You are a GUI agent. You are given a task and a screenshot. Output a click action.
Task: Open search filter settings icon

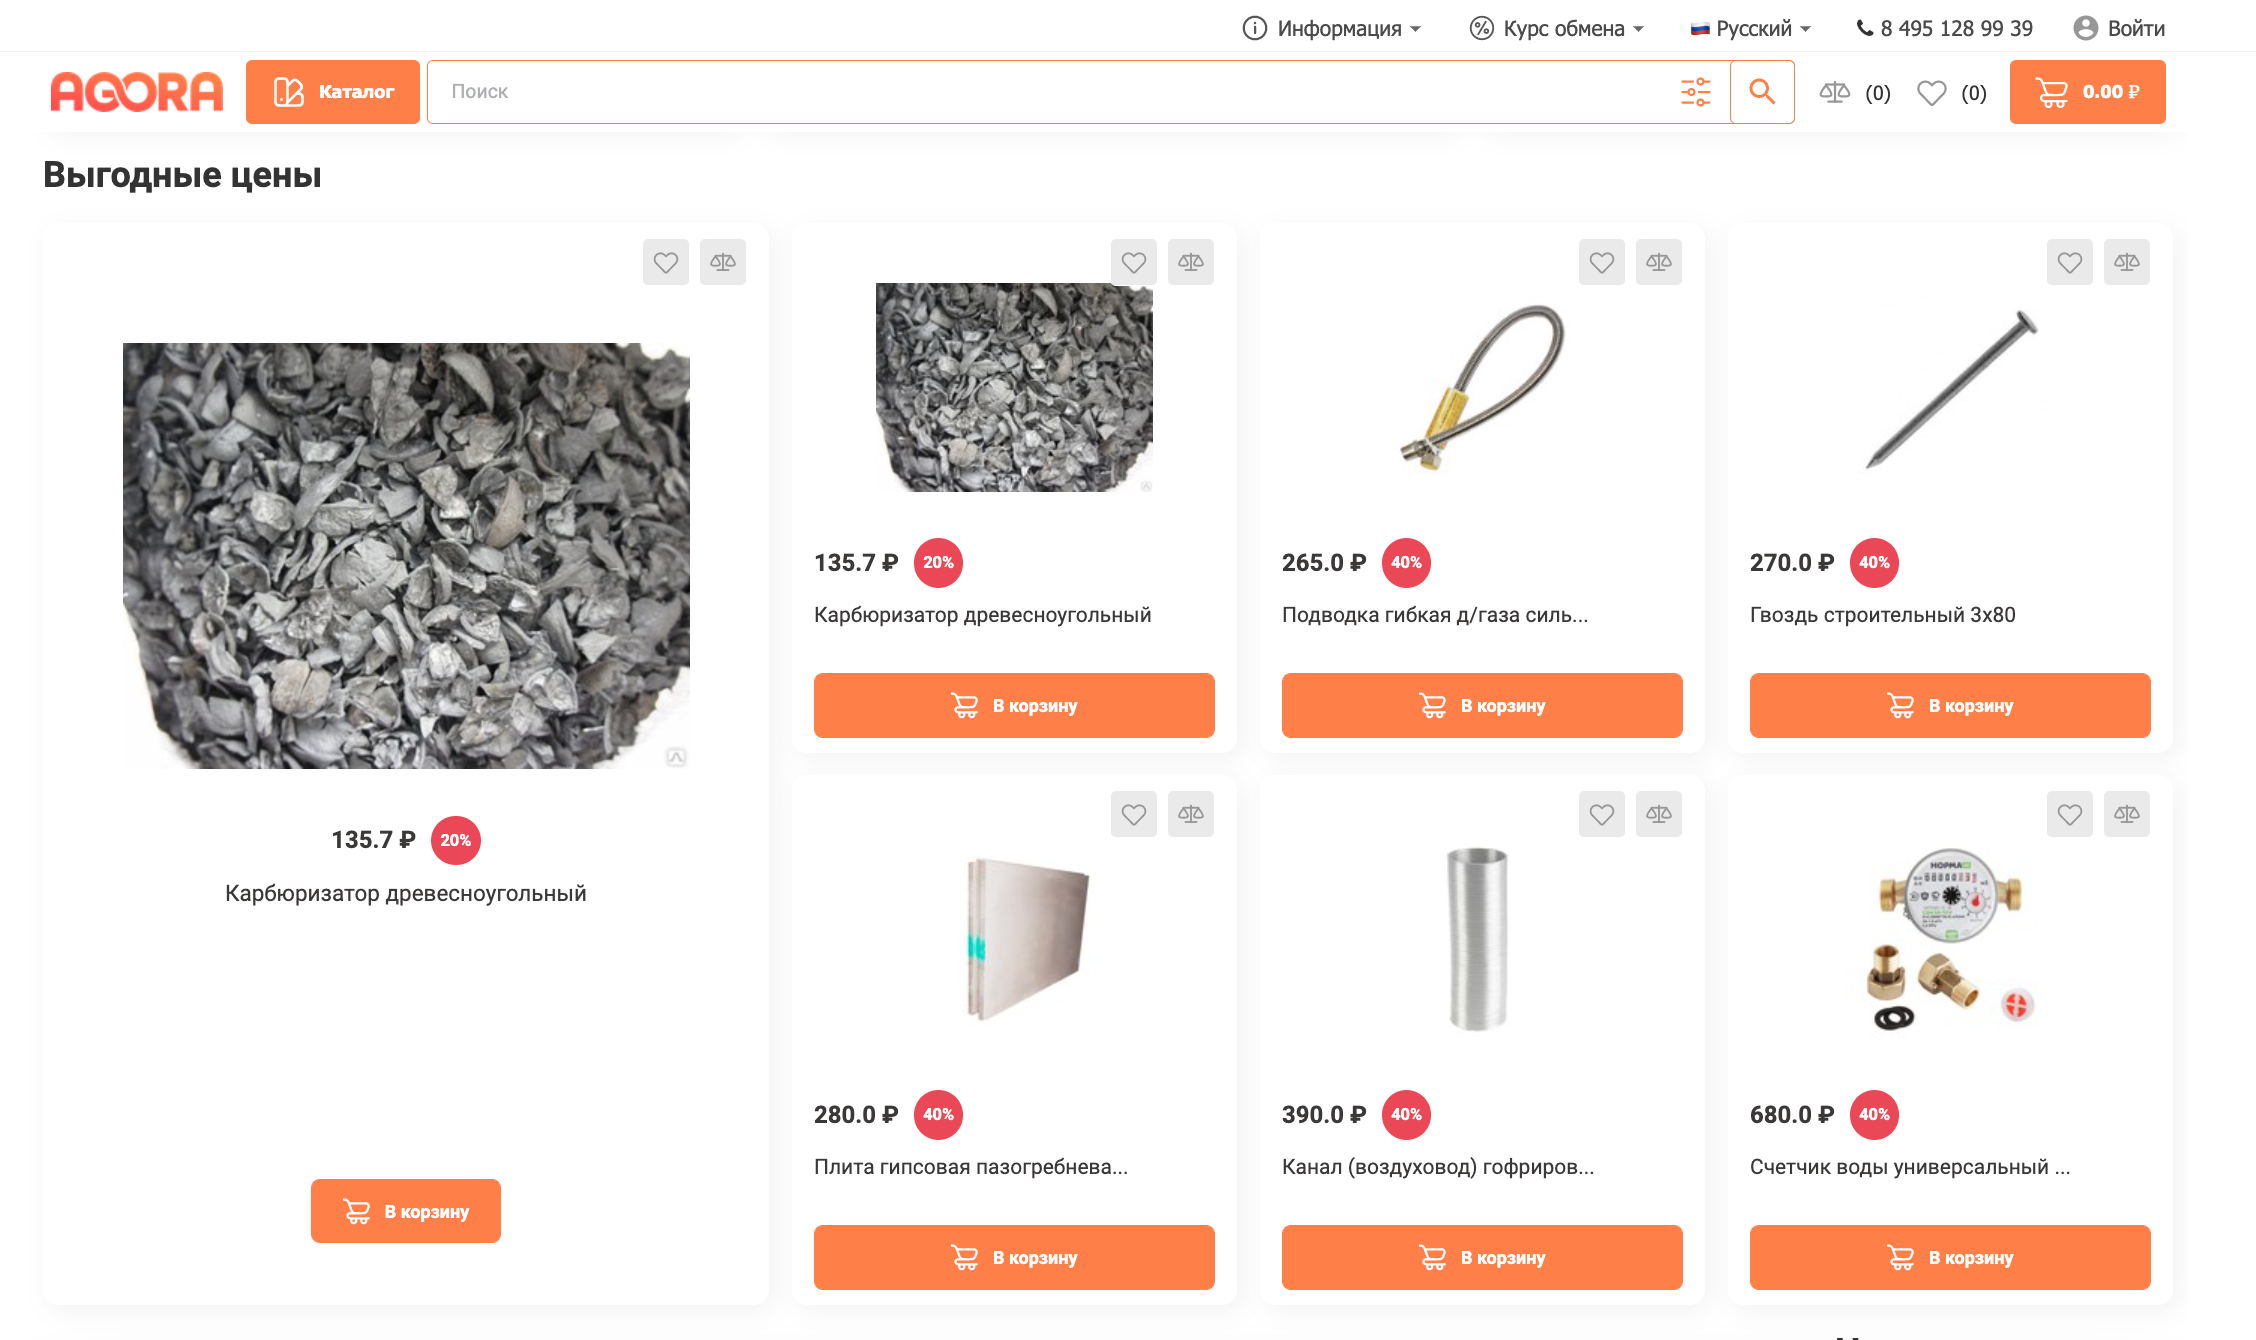pyautogui.click(x=1695, y=92)
